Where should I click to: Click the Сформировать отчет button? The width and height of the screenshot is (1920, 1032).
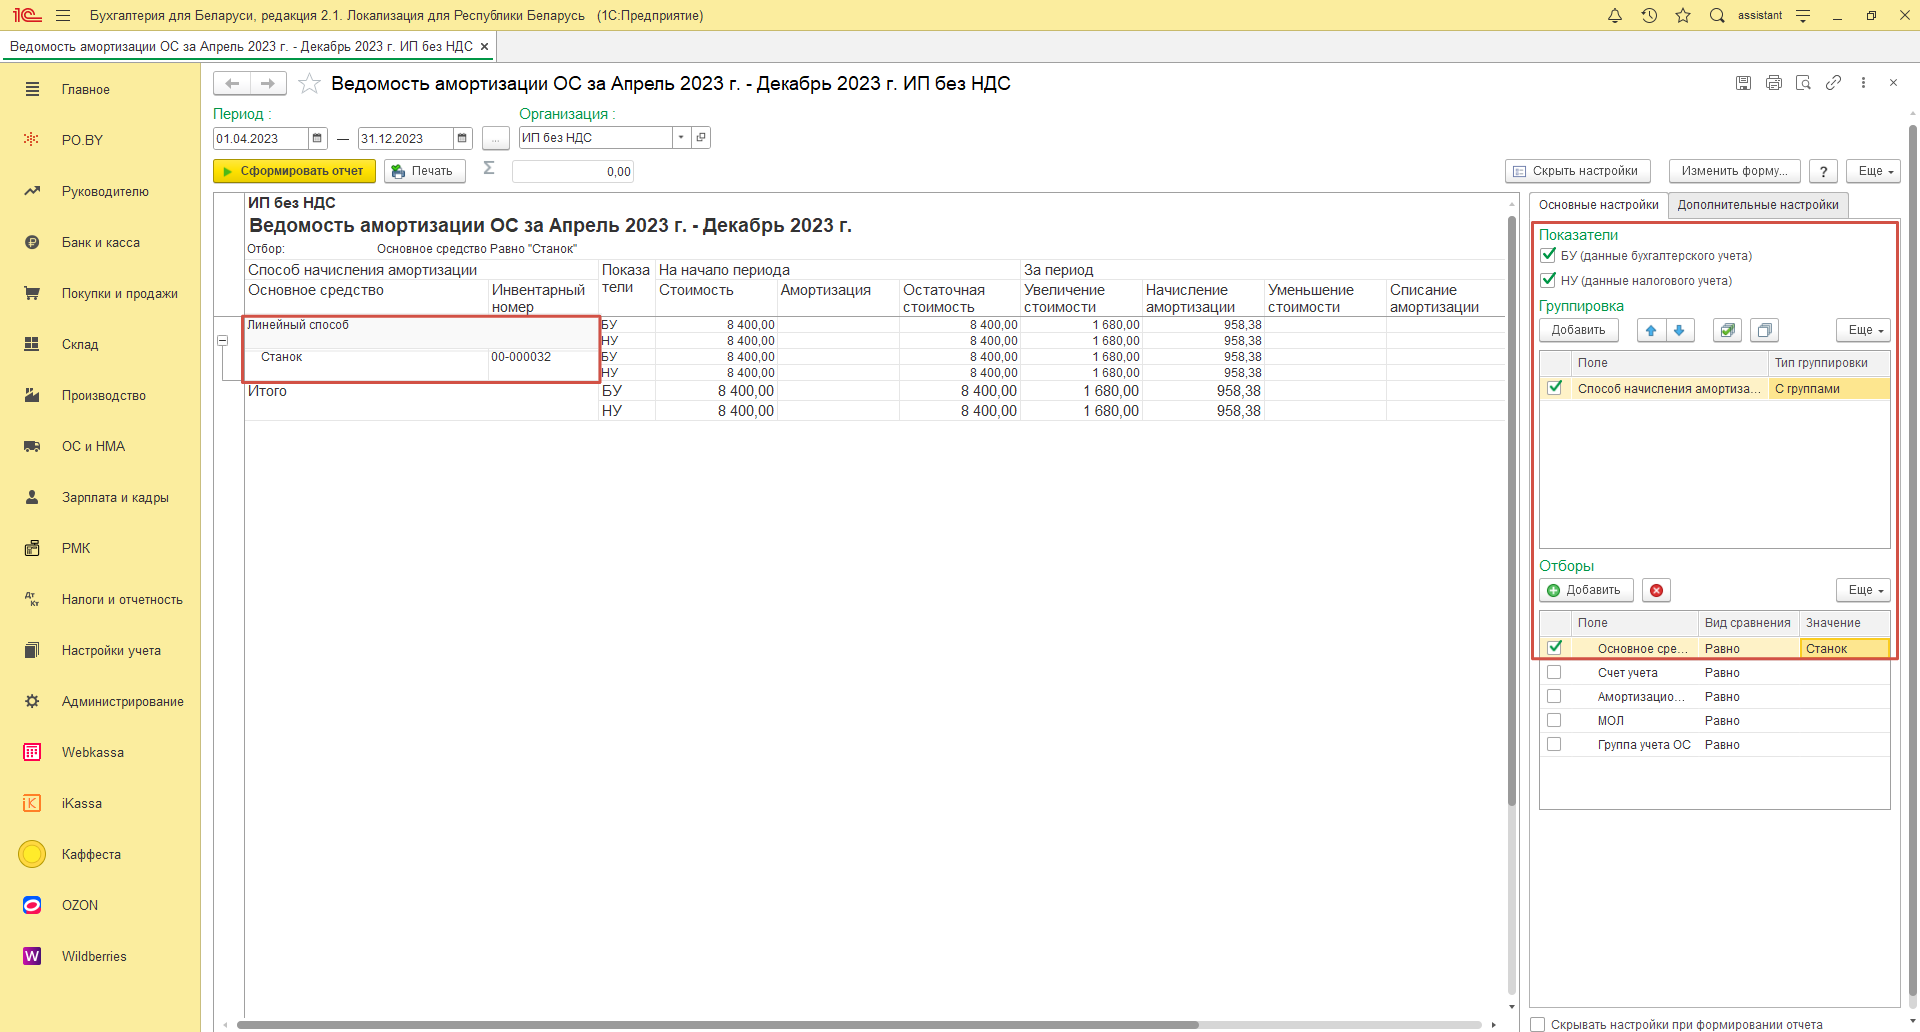[294, 171]
